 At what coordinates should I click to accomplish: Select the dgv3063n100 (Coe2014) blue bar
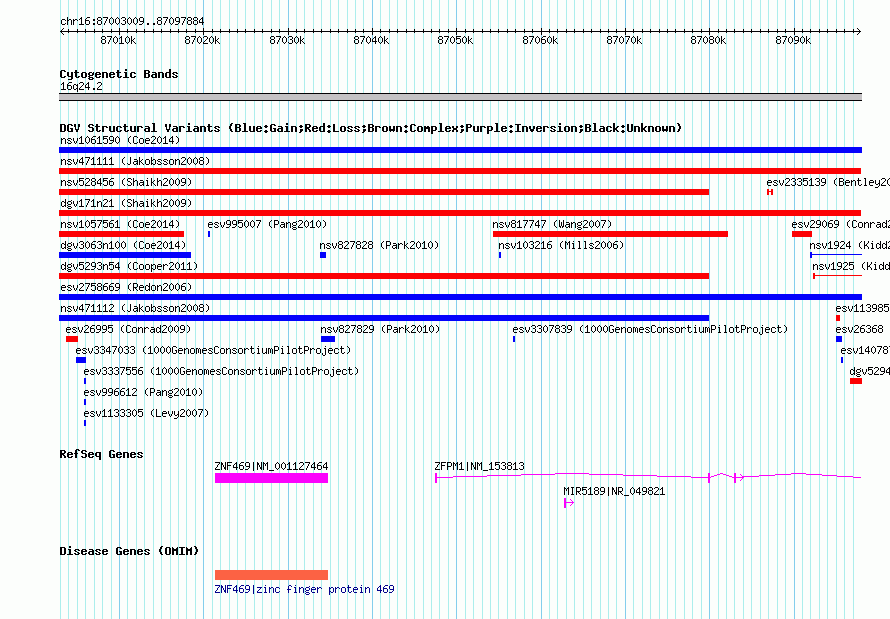(125, 255)
